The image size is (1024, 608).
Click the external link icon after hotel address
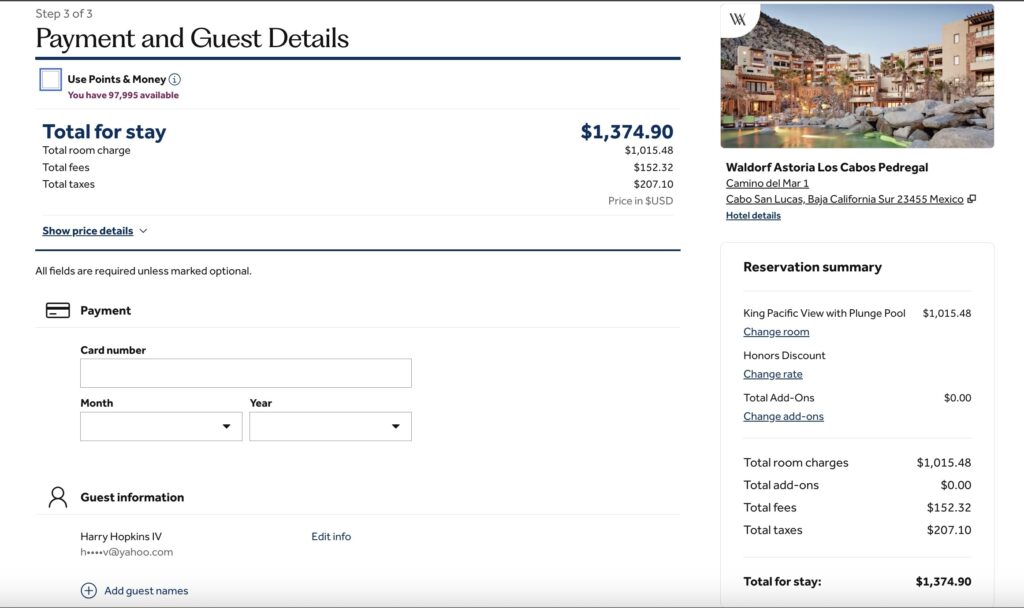972,199
